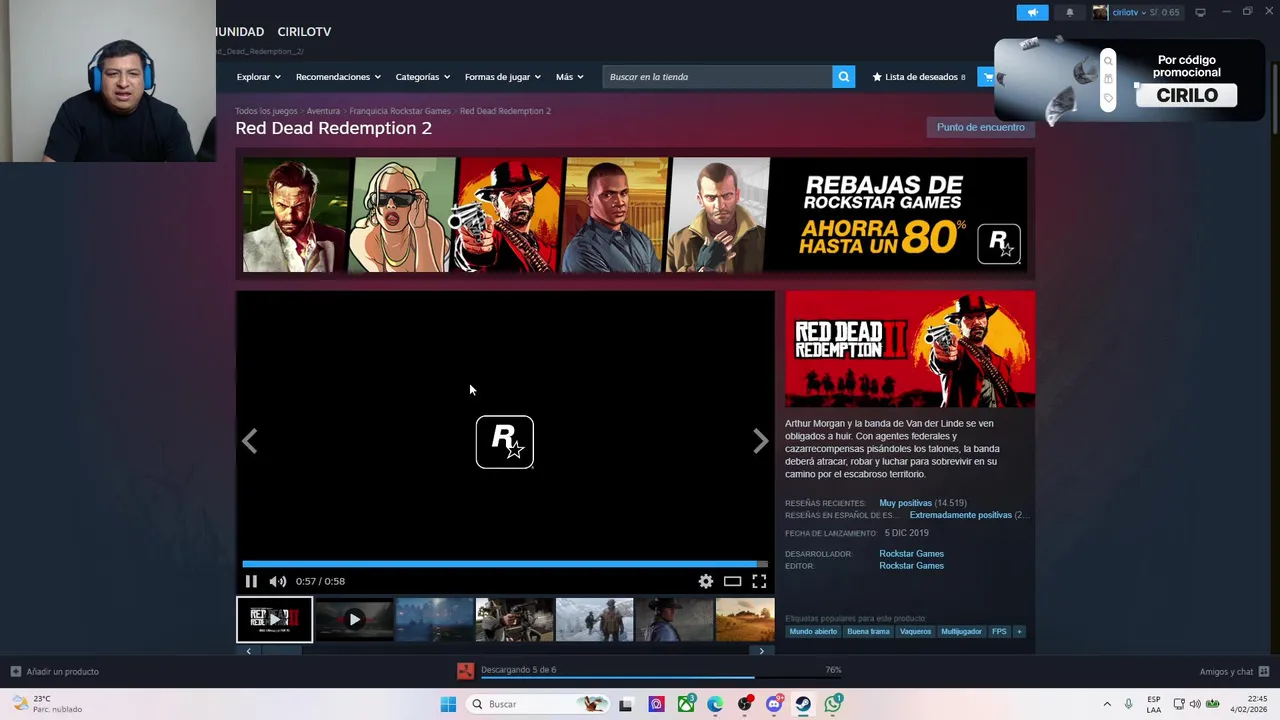The image size is (1280, 720).
Task: Expand the Explorar dropdown
Action: click(x=258, y=77)
